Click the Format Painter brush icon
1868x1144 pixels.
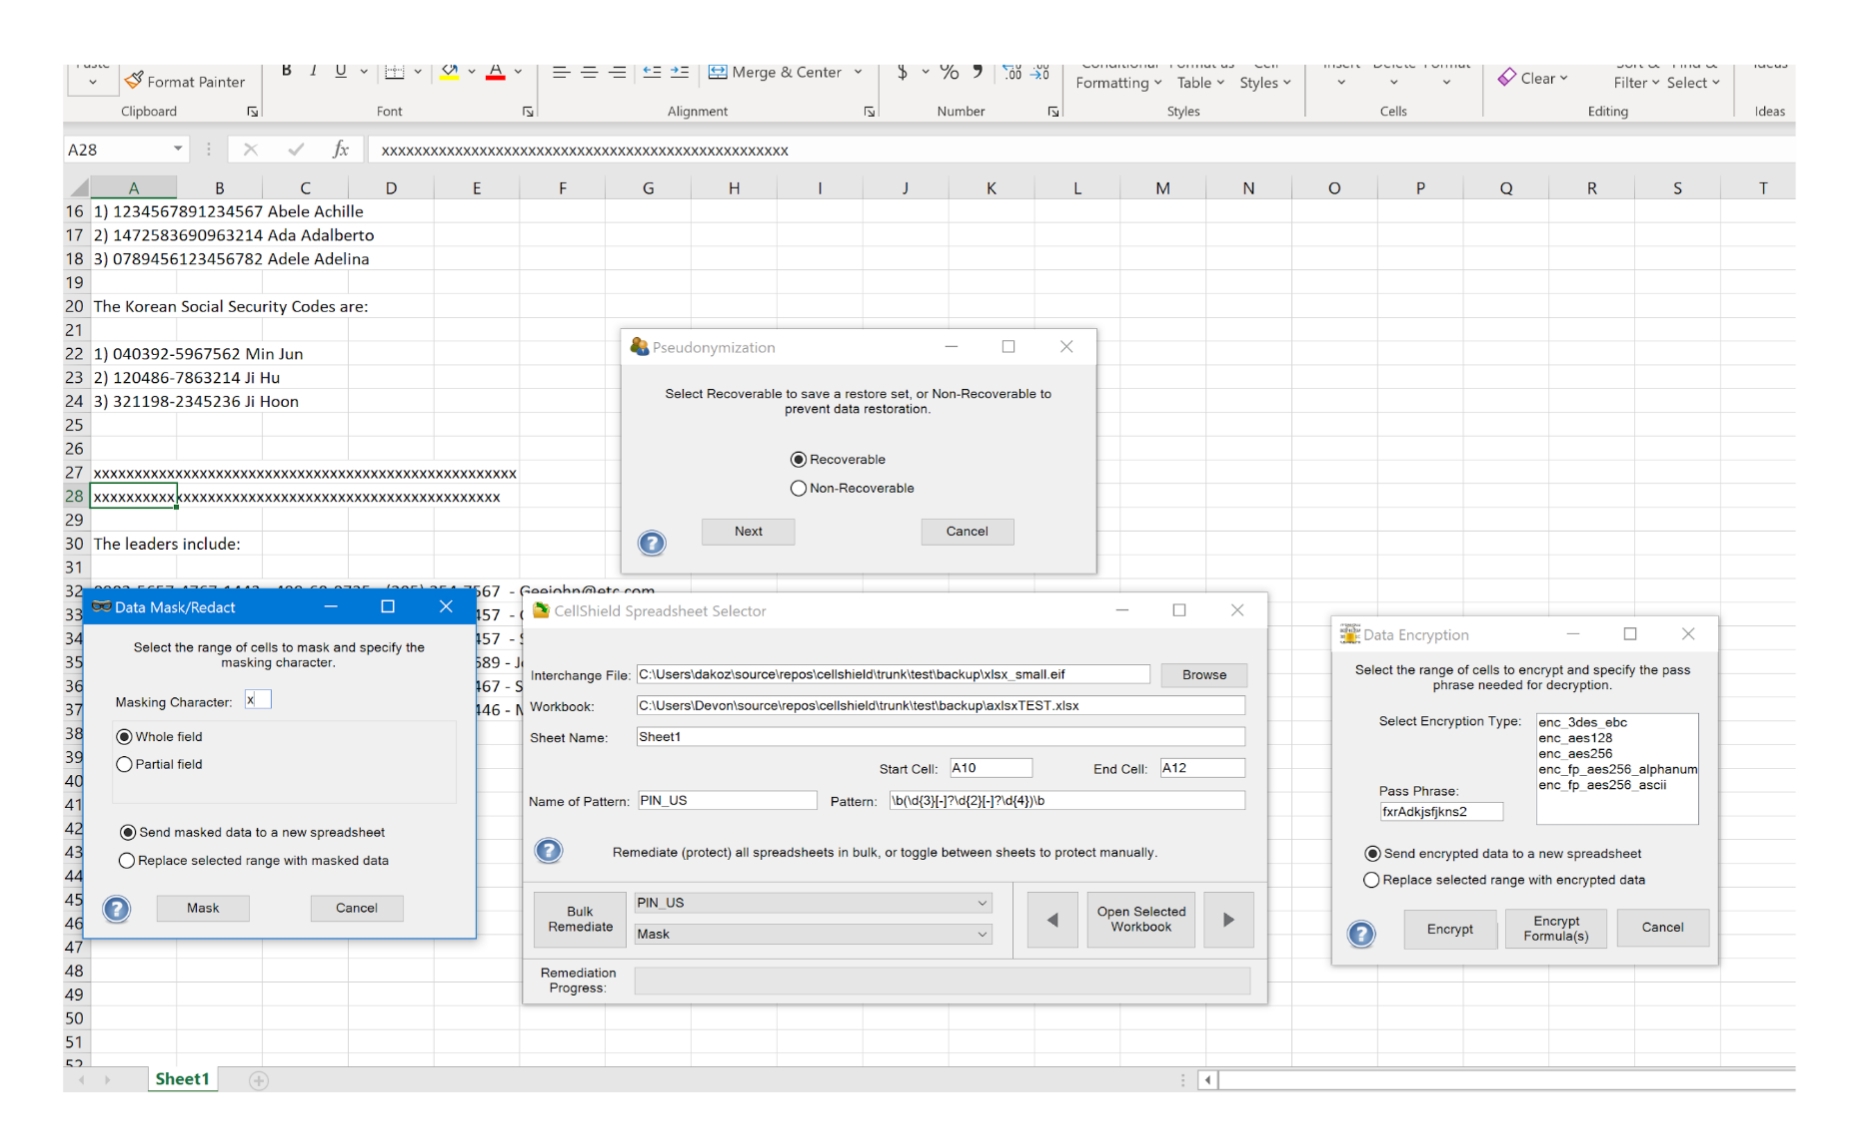(134, 80)
